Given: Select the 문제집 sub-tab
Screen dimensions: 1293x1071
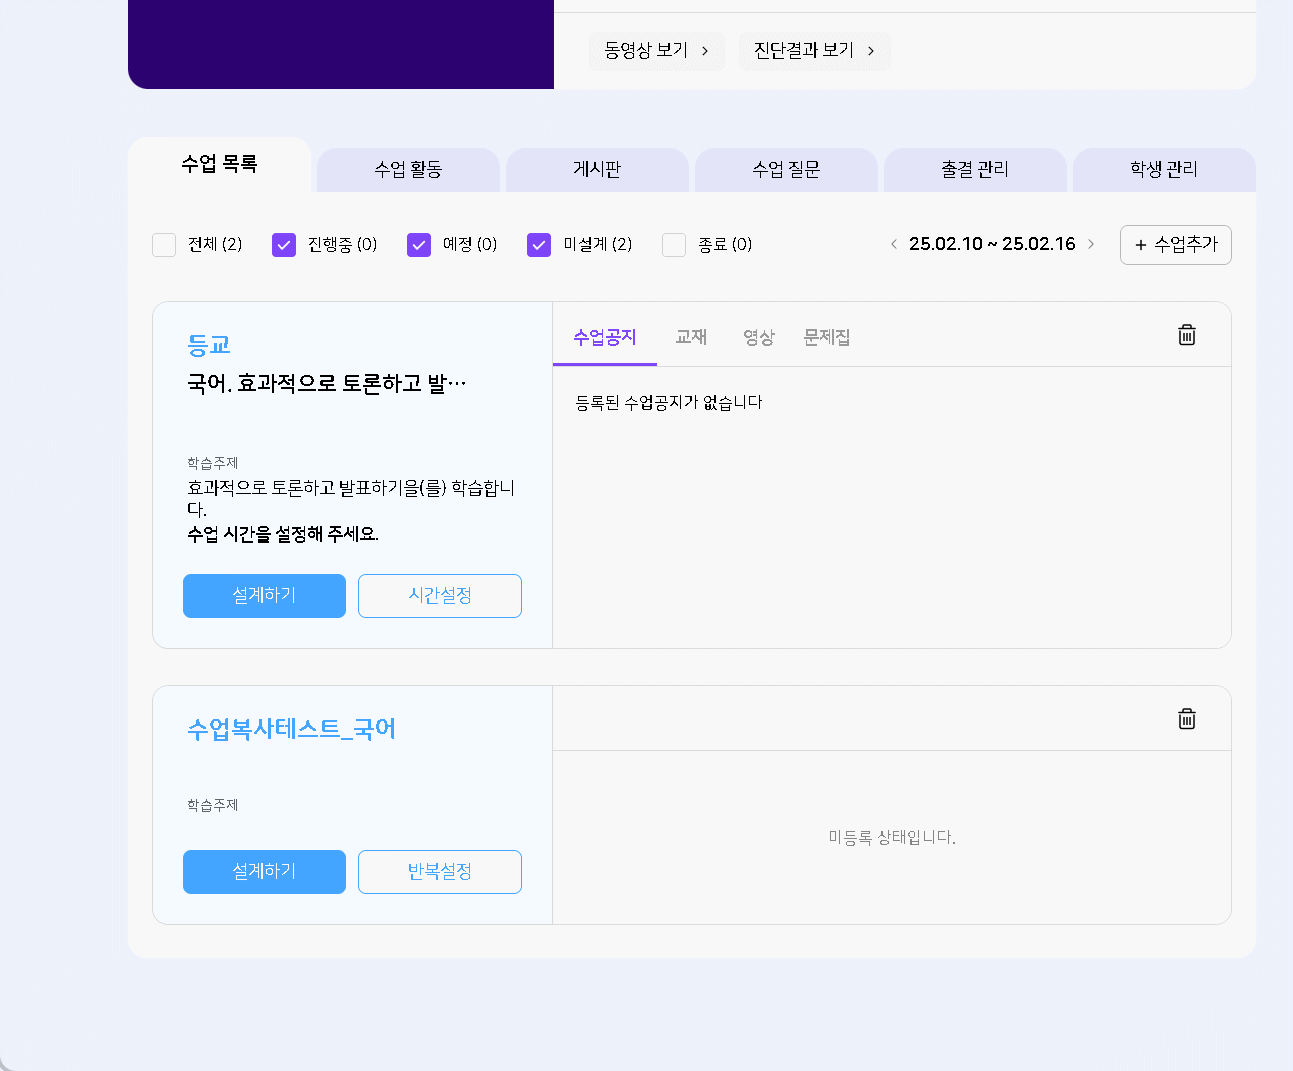Looking at the screenshot, I should (826, 338).
